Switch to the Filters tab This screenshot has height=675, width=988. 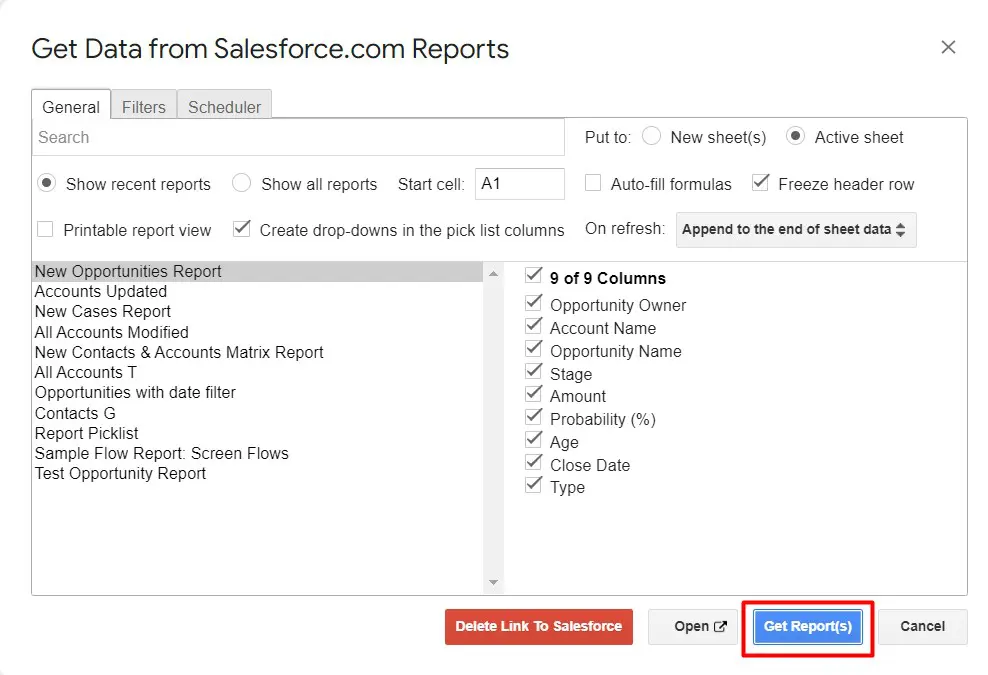coord(144,106)
